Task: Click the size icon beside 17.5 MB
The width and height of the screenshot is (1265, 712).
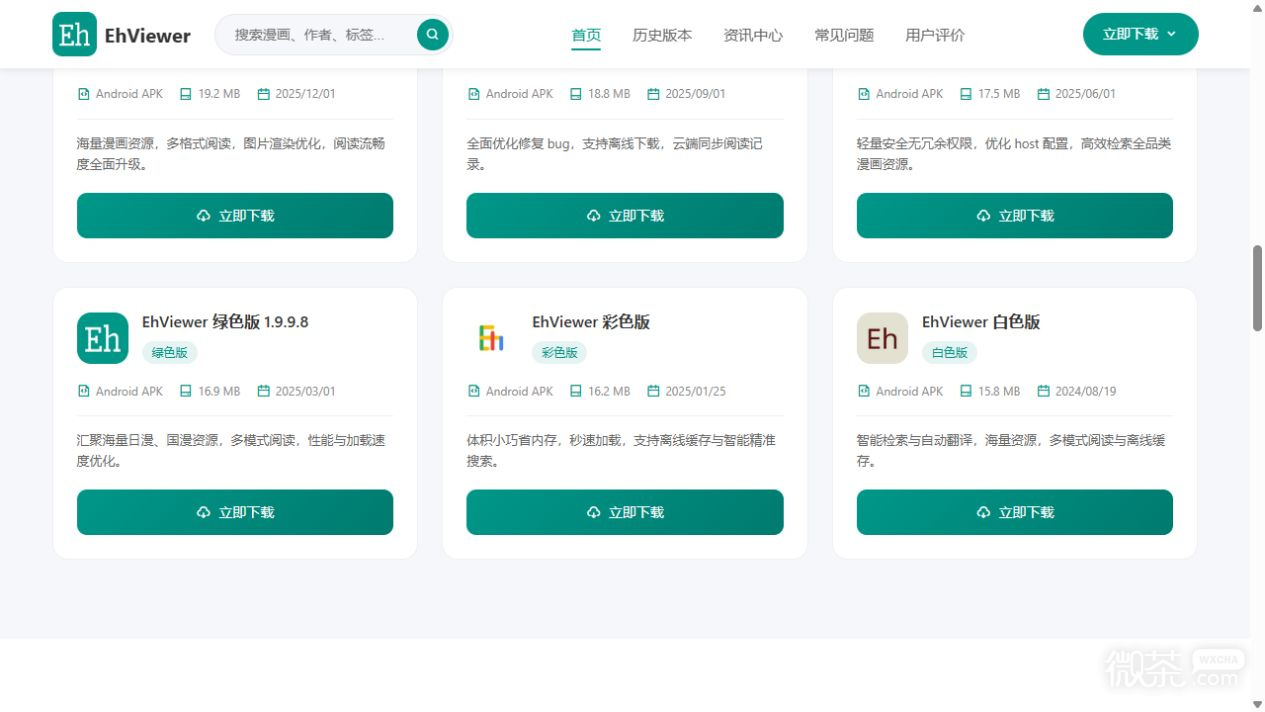Action: (x=965, y=94)
